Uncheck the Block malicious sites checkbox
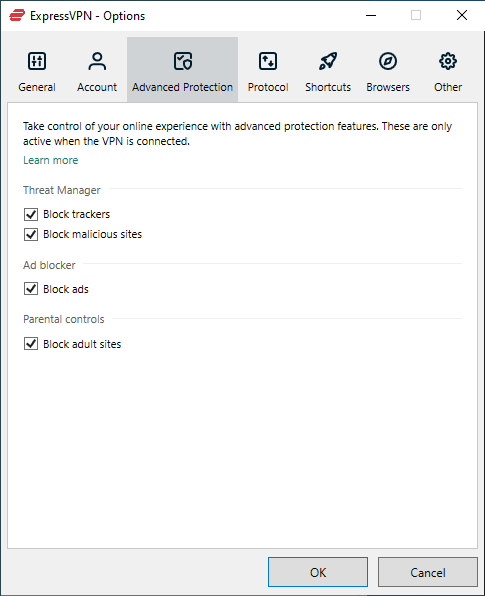This screenshot has width=485, height=596. click(x=31, y=235)
